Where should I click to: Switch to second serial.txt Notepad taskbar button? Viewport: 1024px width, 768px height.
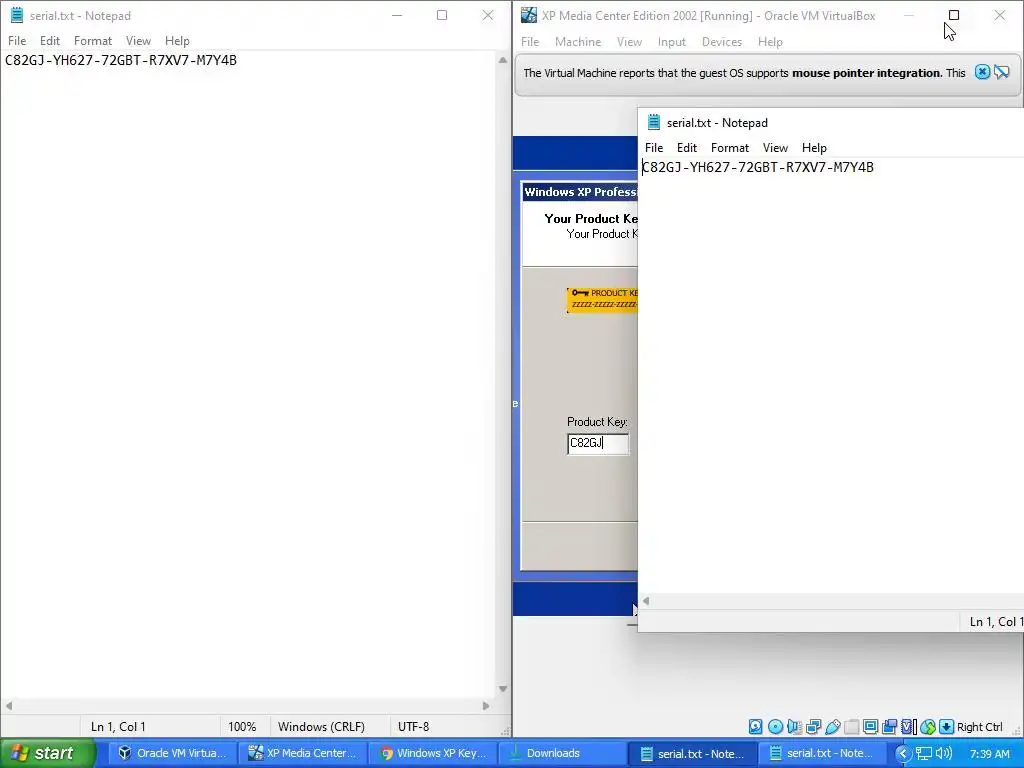point(823,754)
